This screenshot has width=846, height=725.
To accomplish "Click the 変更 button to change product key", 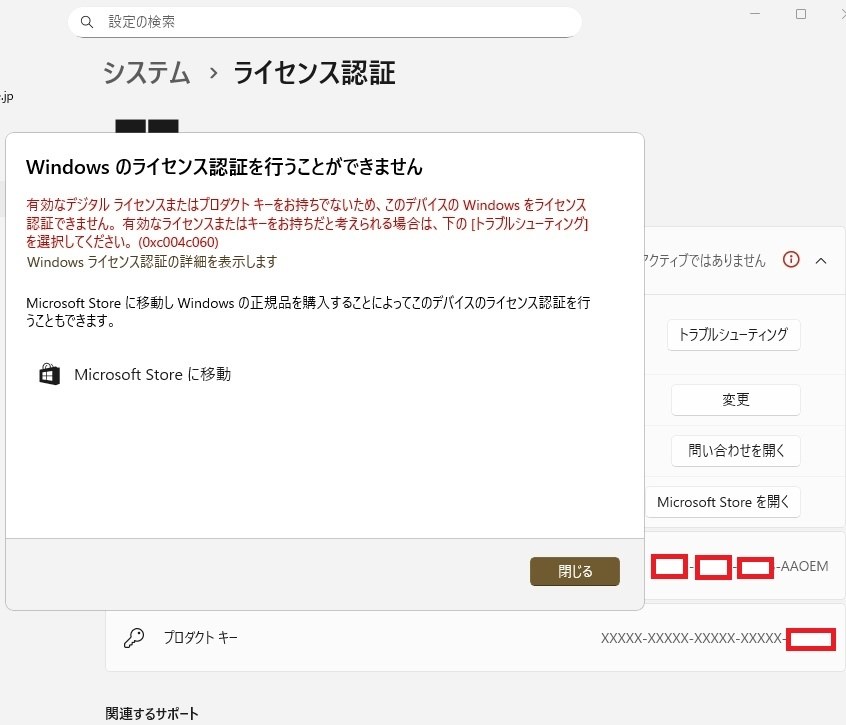I will 735,399.
